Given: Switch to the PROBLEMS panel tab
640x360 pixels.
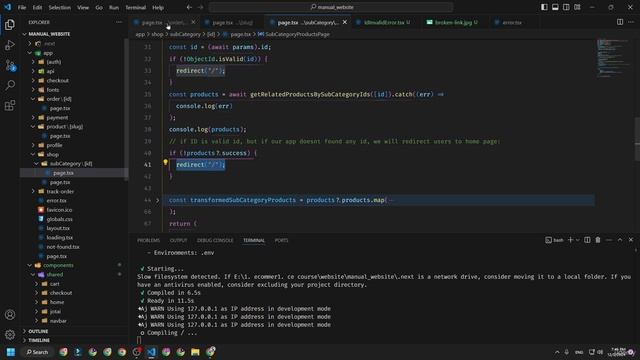Looking at the screenshot, I should pyautogui.click(x=149, y=240).
